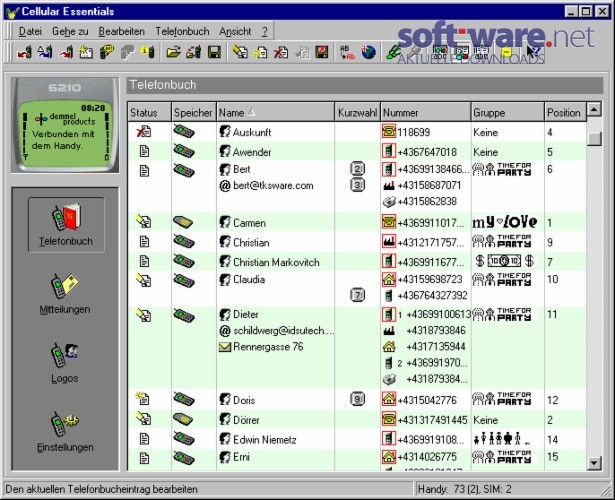Viewport: 615px width, 500px height.
Task: Click the envelope icon next to Rennergasse 76
Action: click(x=225, y=347)
